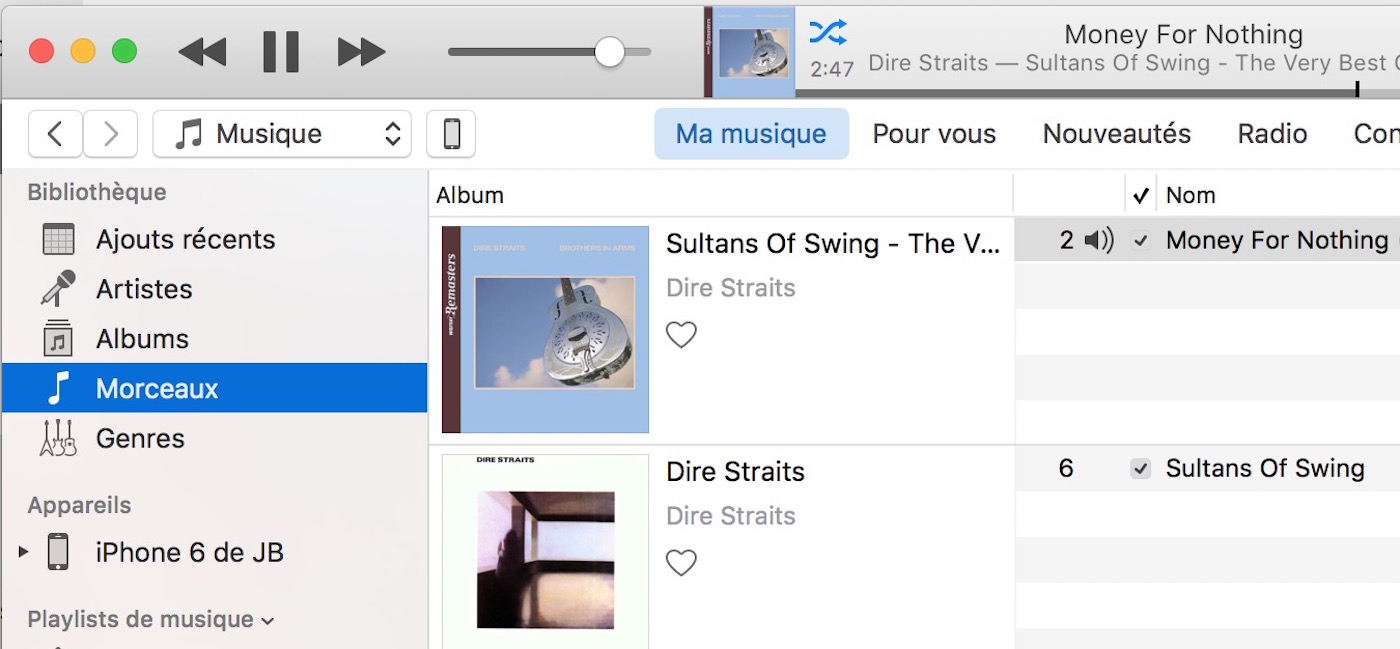Screen dimensions: 1400x649
Task: Uncheck the Money For Nothing checkbox
Action: 1140,241
